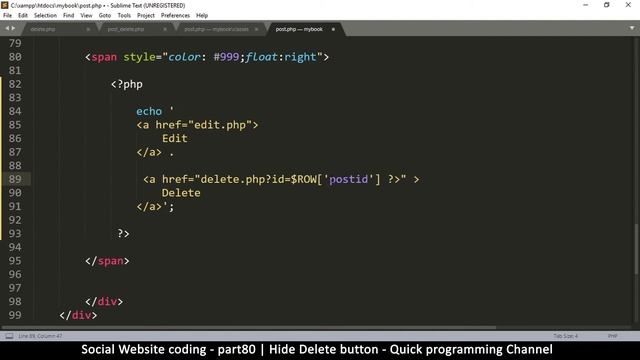The width and height of the screenshot is (640, 360).
Task: Open the Tools menu
Action: [x=124, y=16]
